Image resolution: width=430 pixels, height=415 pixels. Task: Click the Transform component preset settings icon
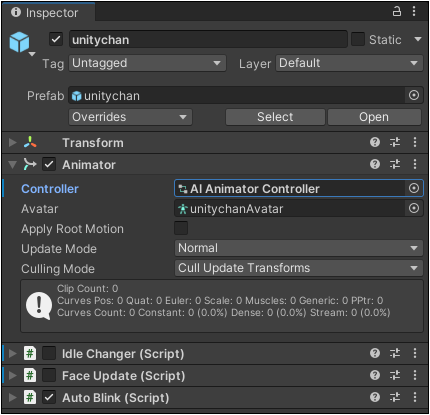tap(395, 142)
